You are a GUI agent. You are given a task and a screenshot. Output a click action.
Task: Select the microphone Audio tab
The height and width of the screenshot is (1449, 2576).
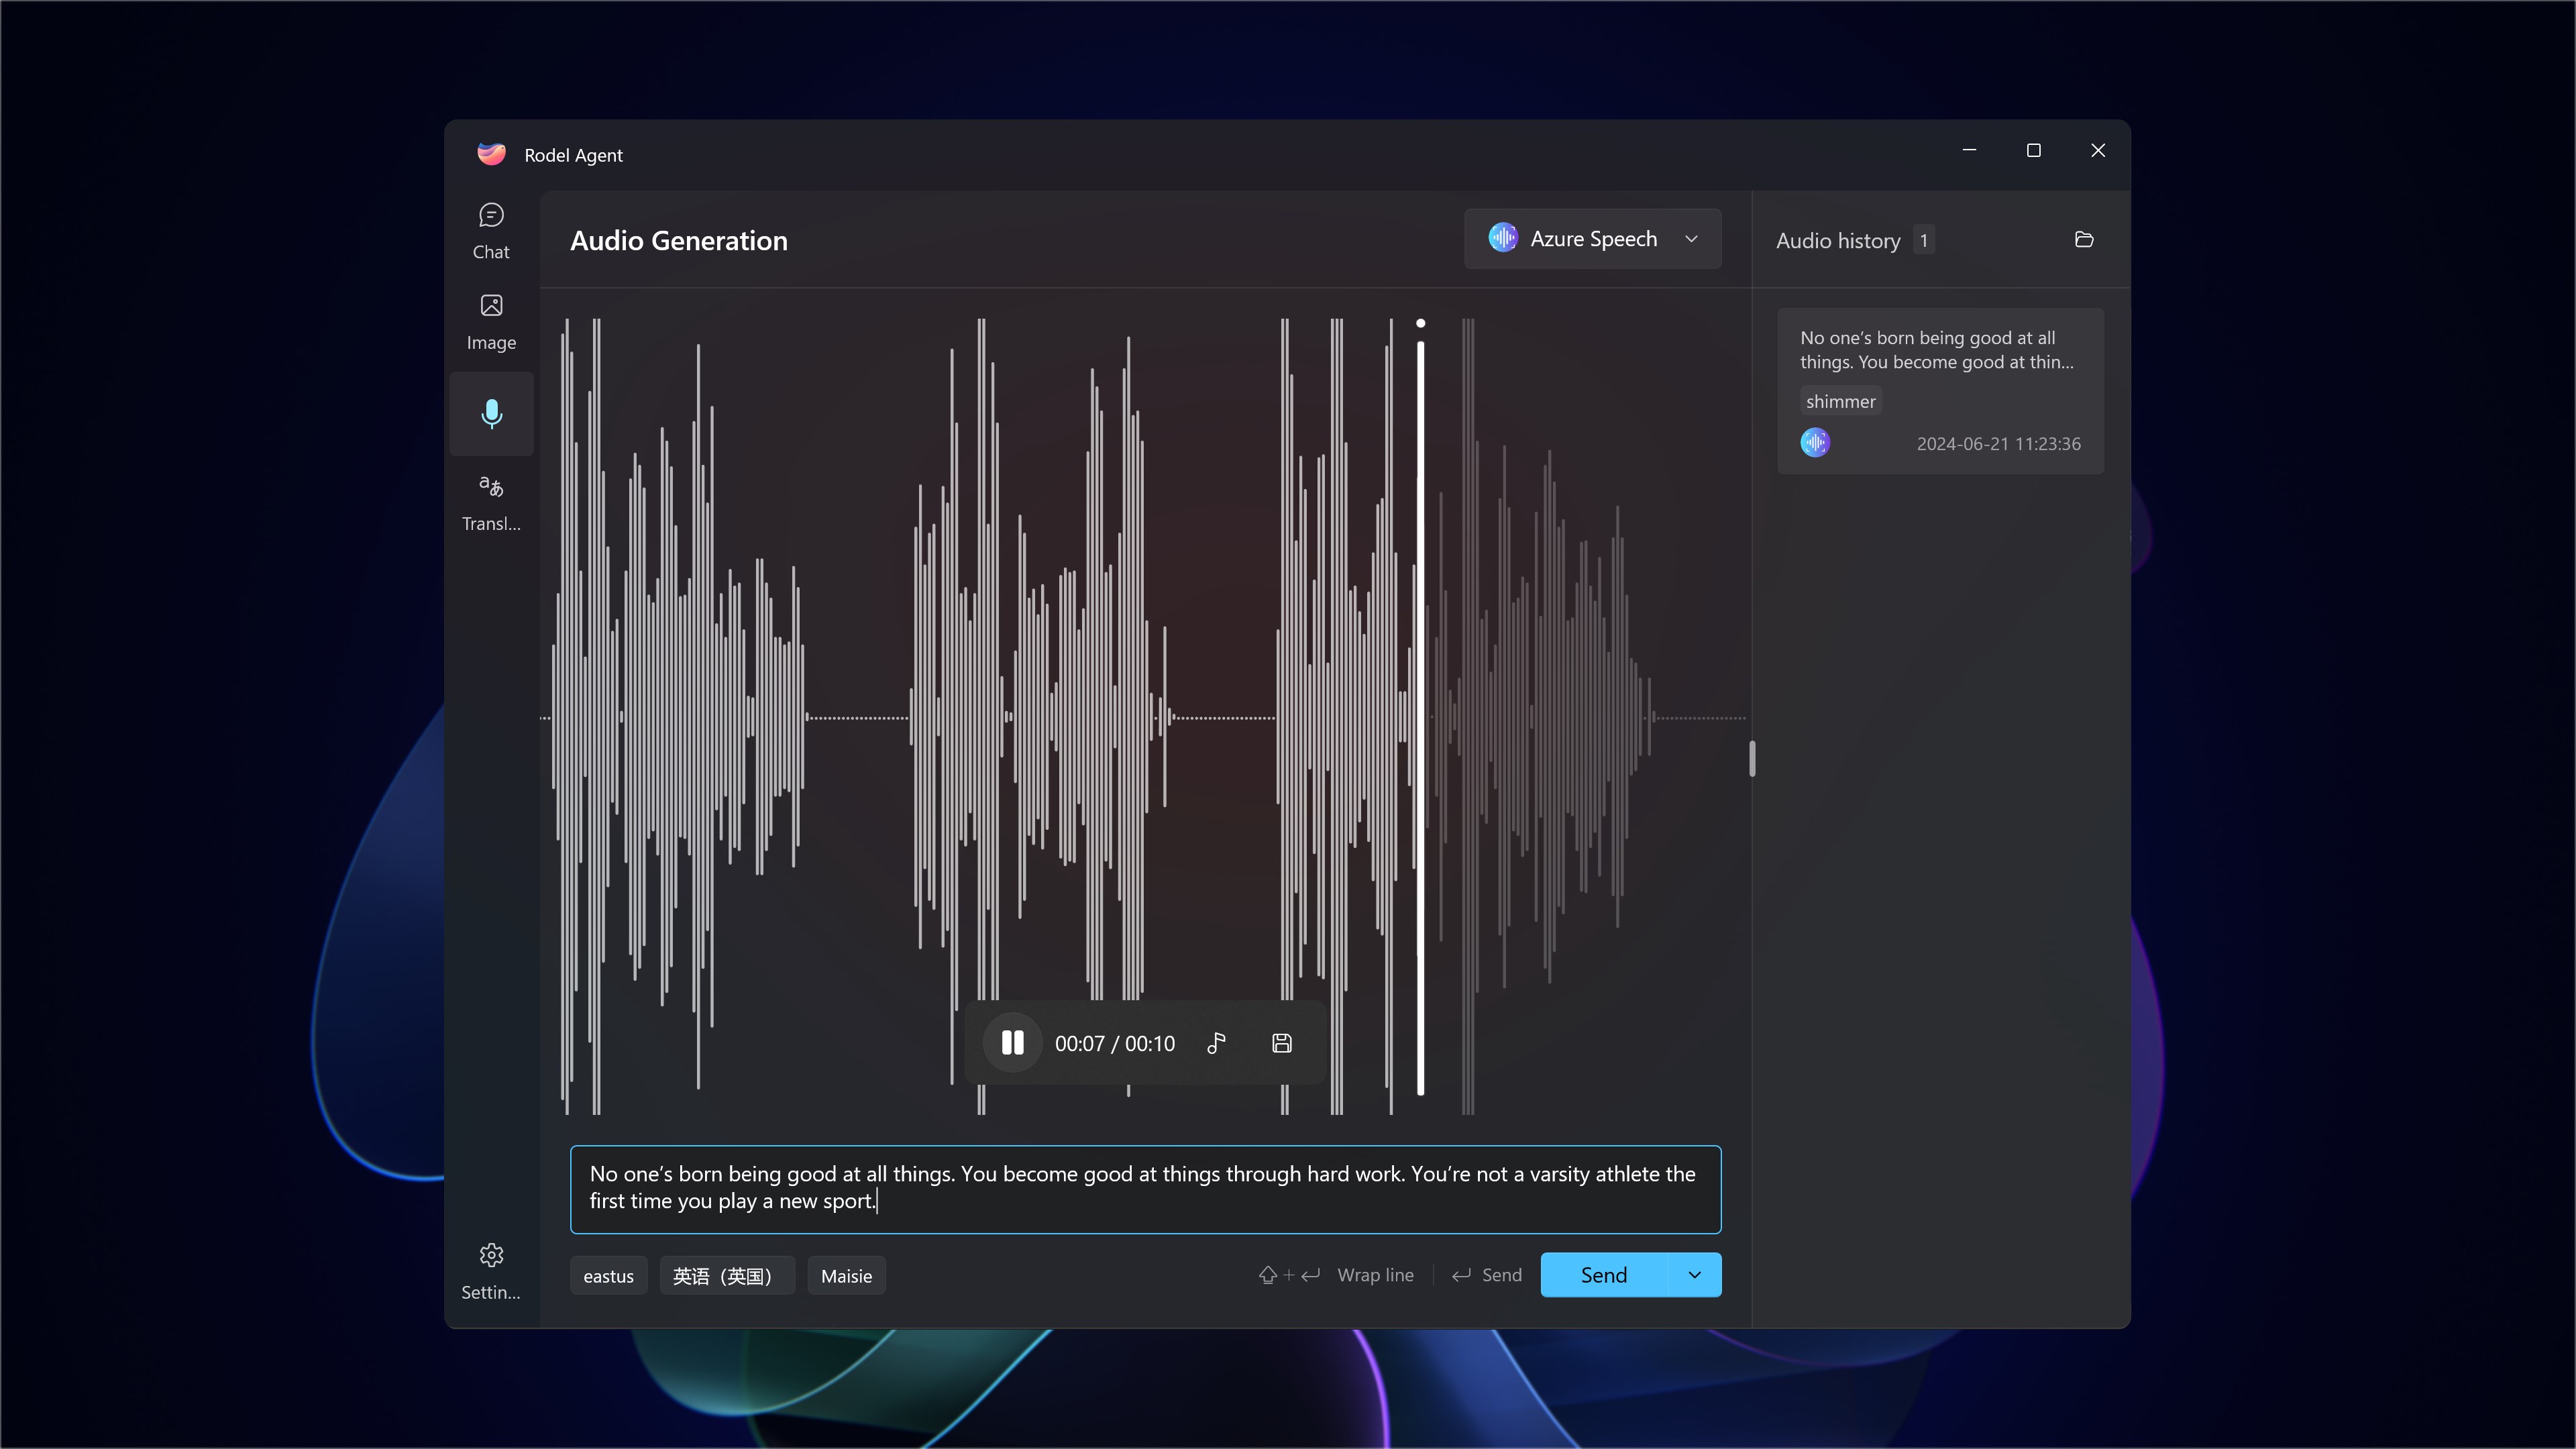(491, 413)
